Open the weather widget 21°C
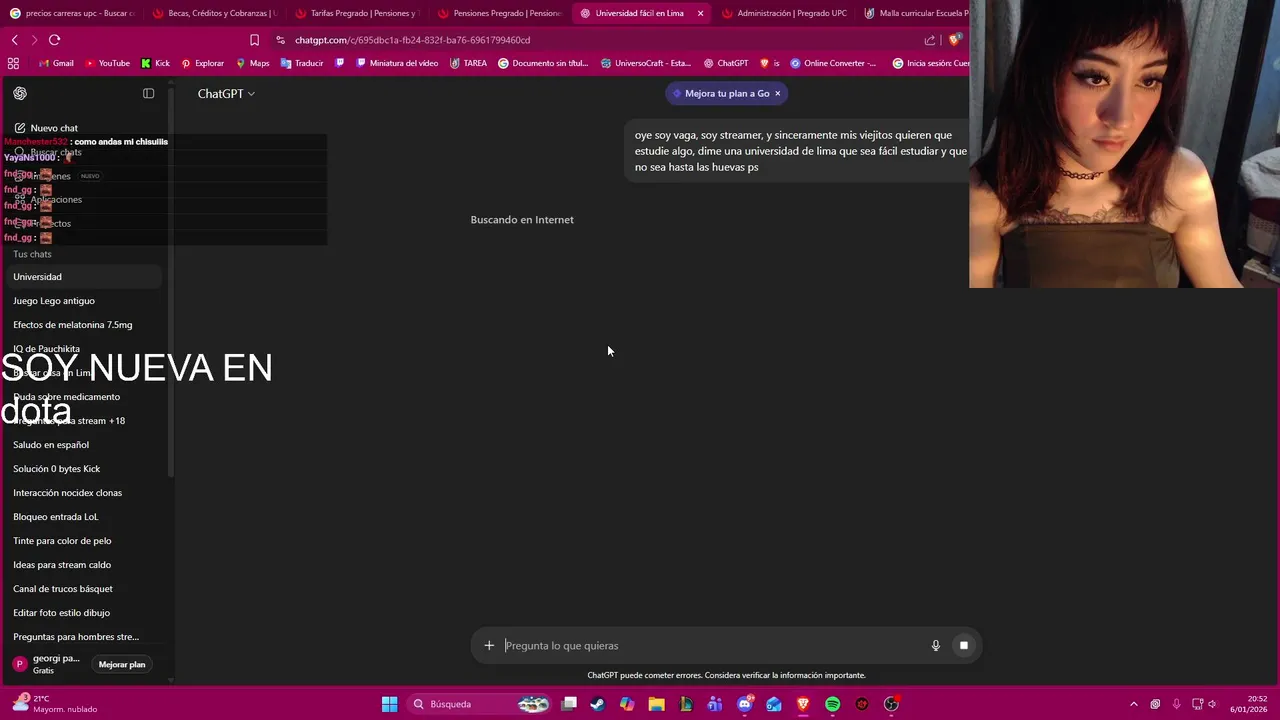Viewport: 1280px width, 720px height. click(55, 704)
